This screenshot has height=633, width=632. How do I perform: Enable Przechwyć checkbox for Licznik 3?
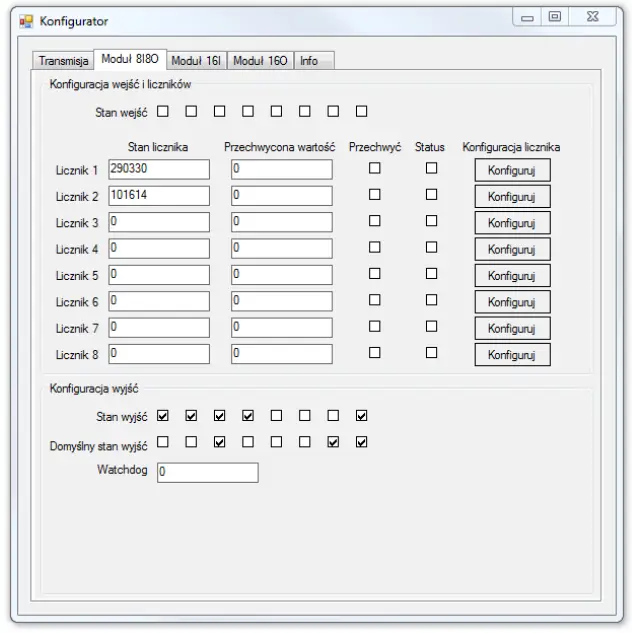point(375,221)
